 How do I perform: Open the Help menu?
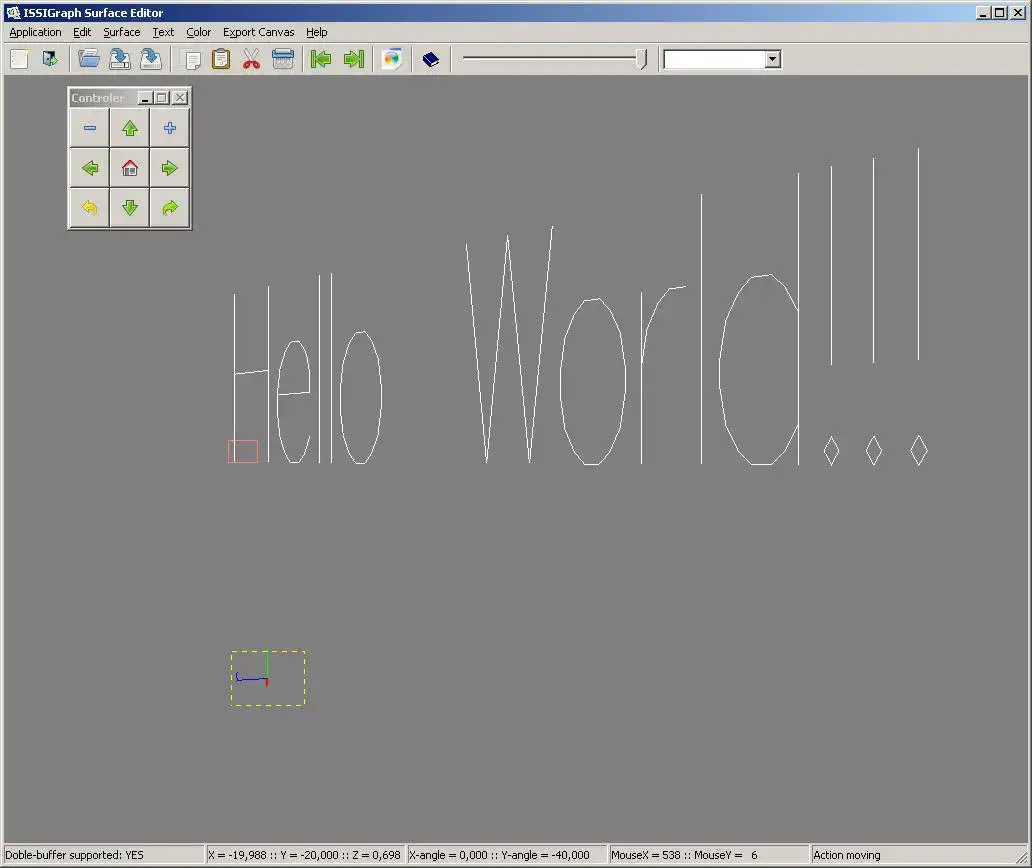(317, 32)
